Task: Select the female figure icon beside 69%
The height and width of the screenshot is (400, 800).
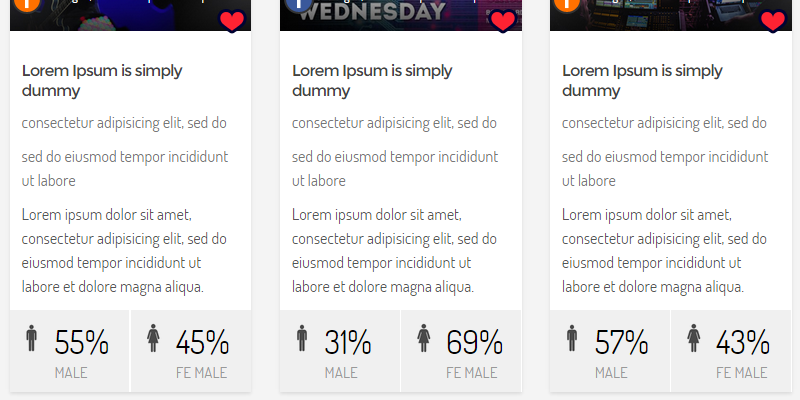Action: (423, 338)
